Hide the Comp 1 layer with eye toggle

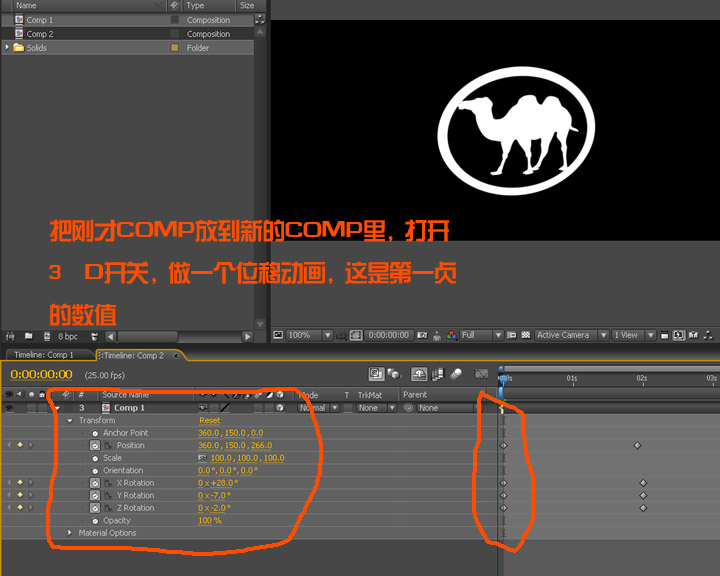[x=9, y=407]
